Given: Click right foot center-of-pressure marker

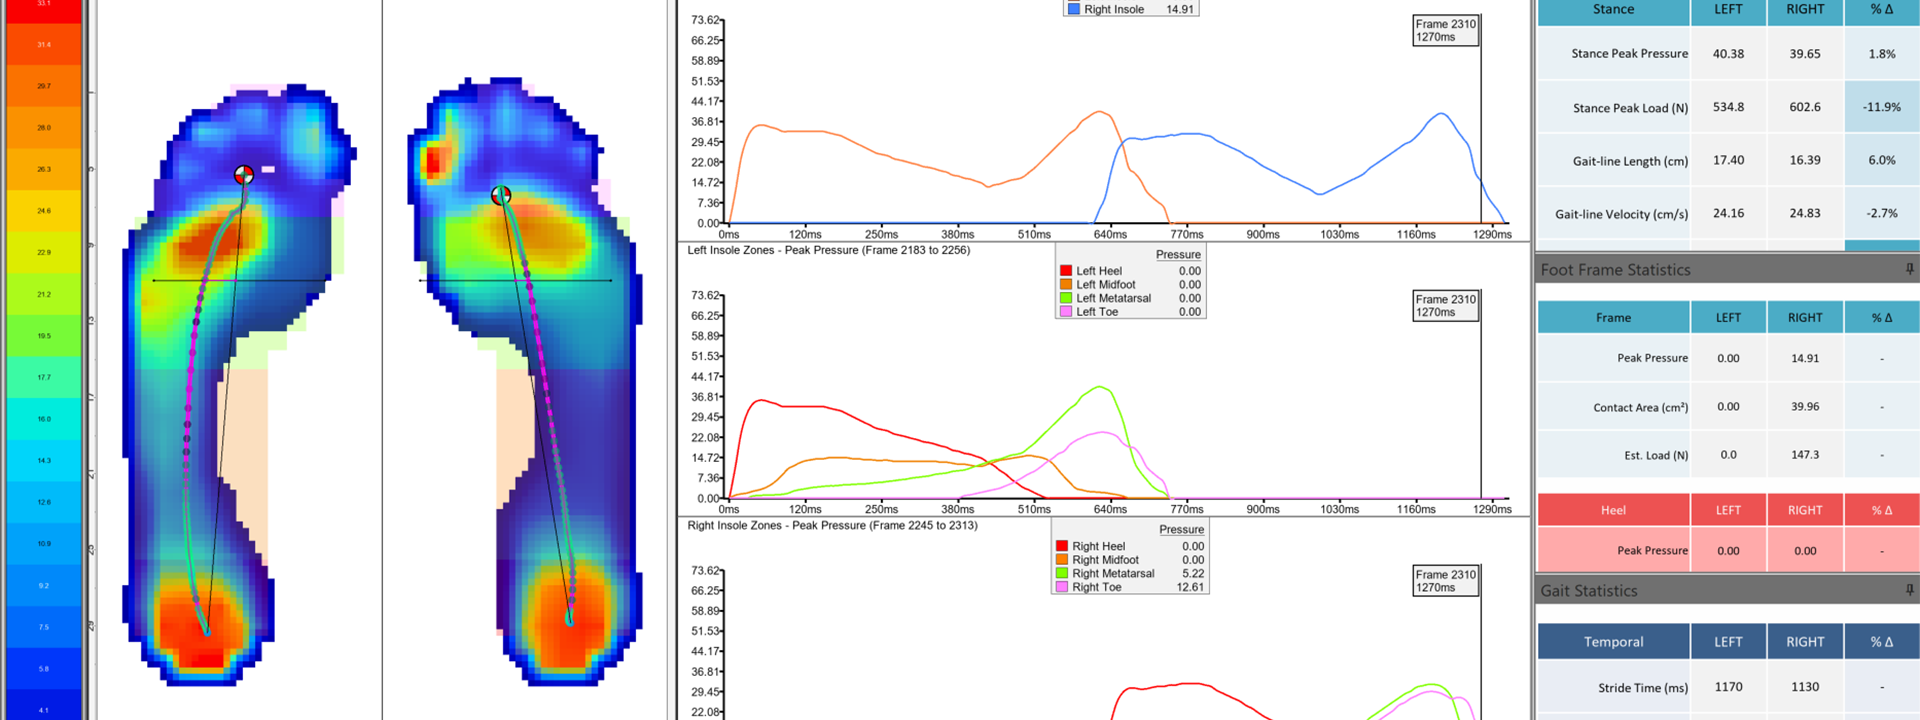Looking at the screenshot, I should (x=501, y=195).
